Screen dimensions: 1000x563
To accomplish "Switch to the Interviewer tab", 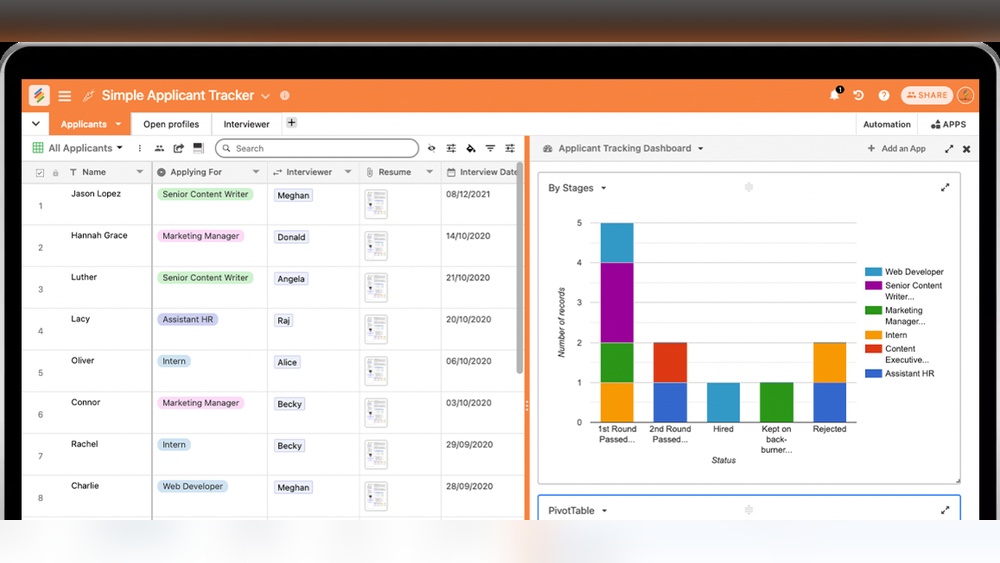I will pyautogui.click(x=246, y=124).
